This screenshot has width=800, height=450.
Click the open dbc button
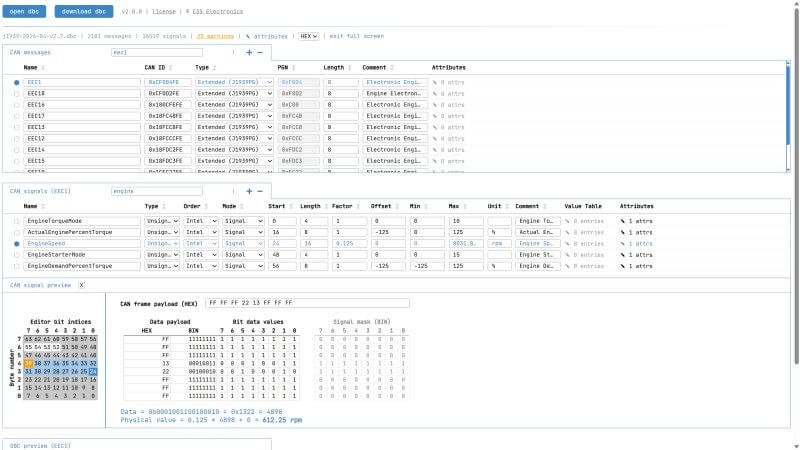[24, 11]
